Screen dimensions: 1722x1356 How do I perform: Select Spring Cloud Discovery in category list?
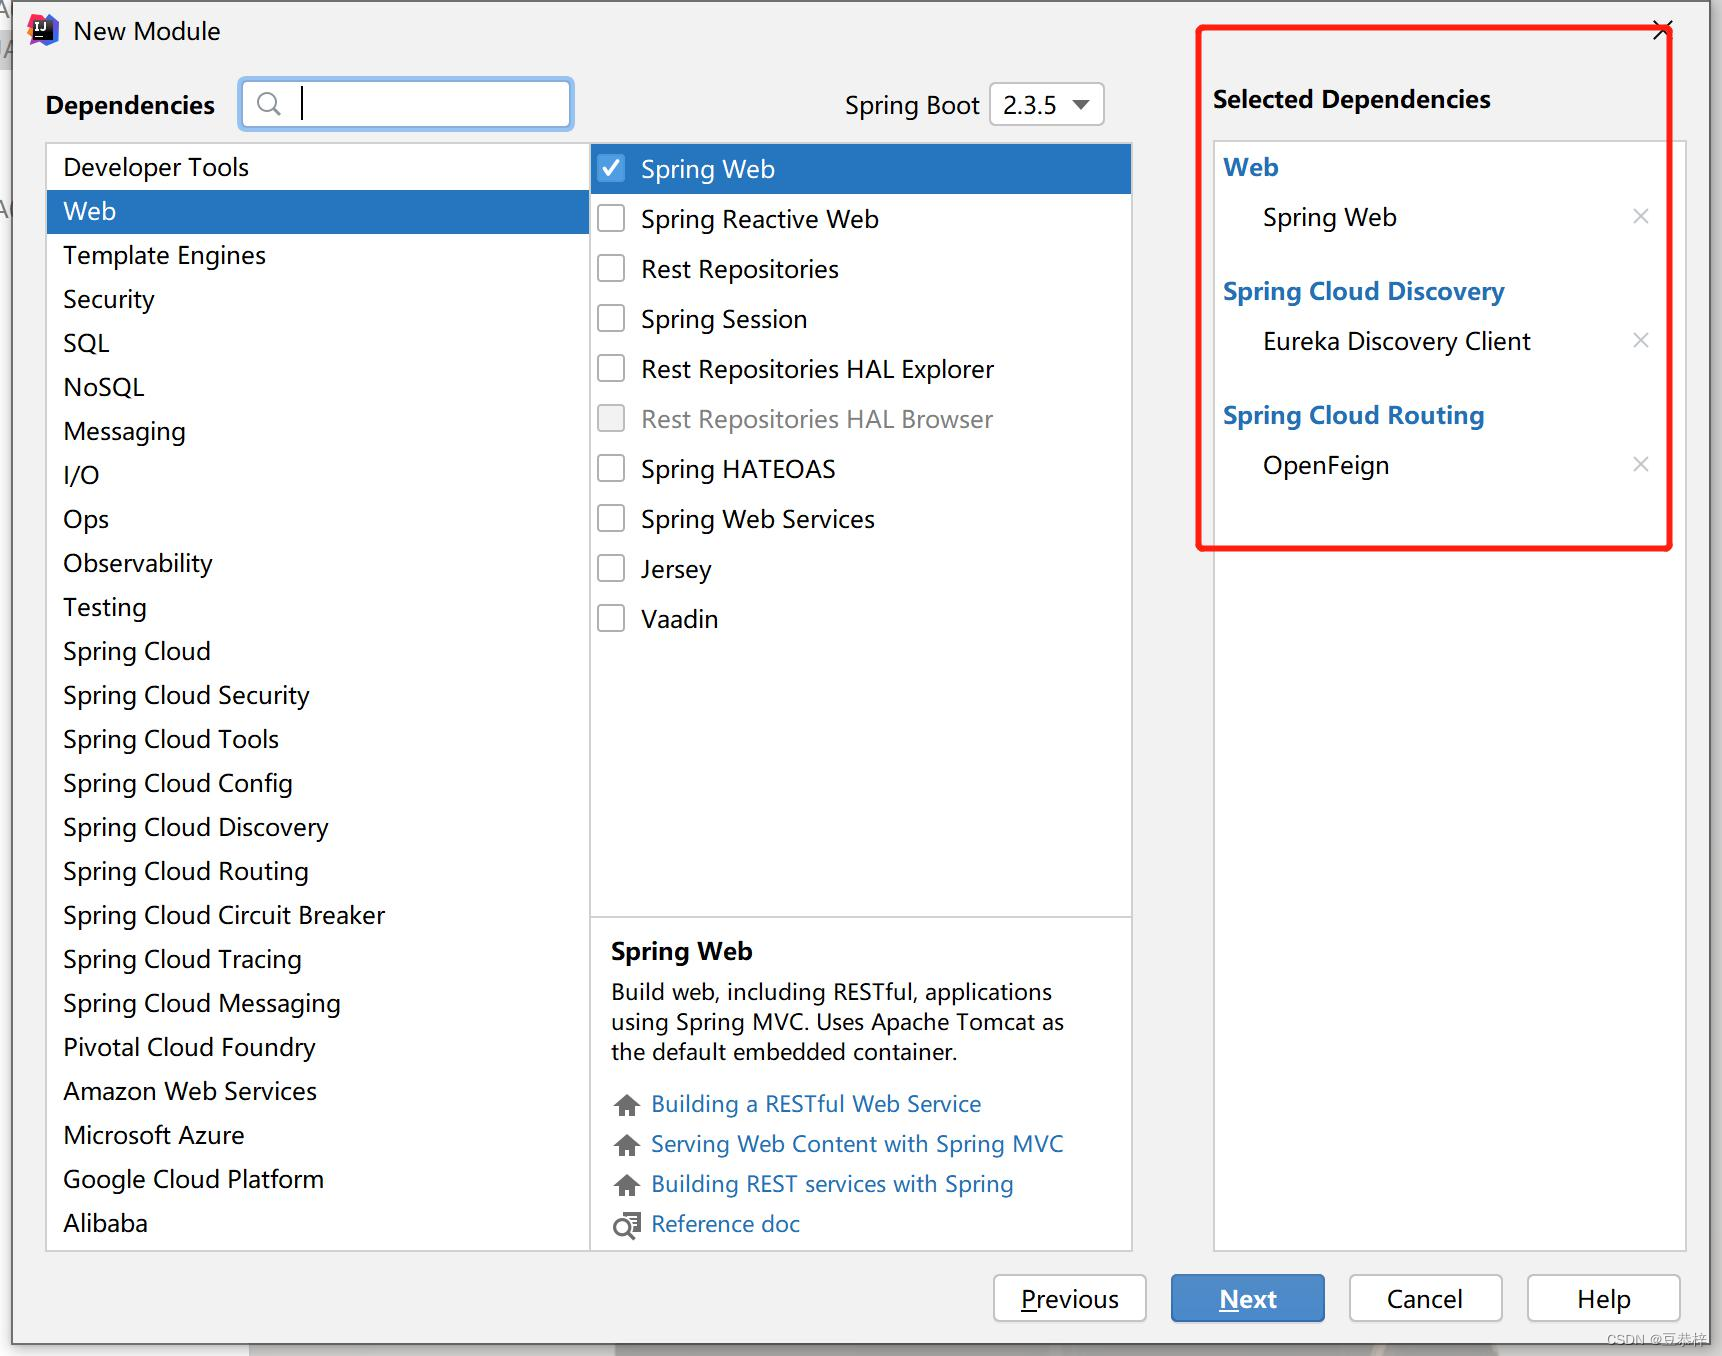click(317, 827)
